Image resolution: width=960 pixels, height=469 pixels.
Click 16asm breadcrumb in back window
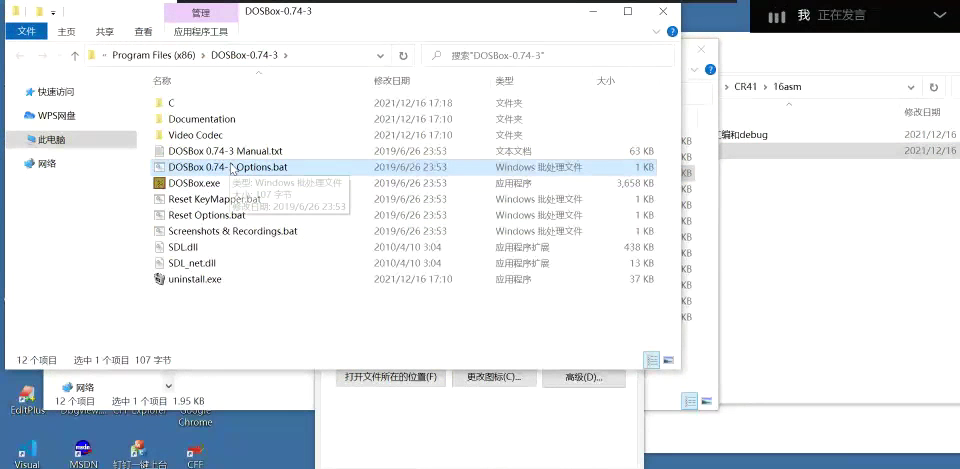(x=787, y=87)
